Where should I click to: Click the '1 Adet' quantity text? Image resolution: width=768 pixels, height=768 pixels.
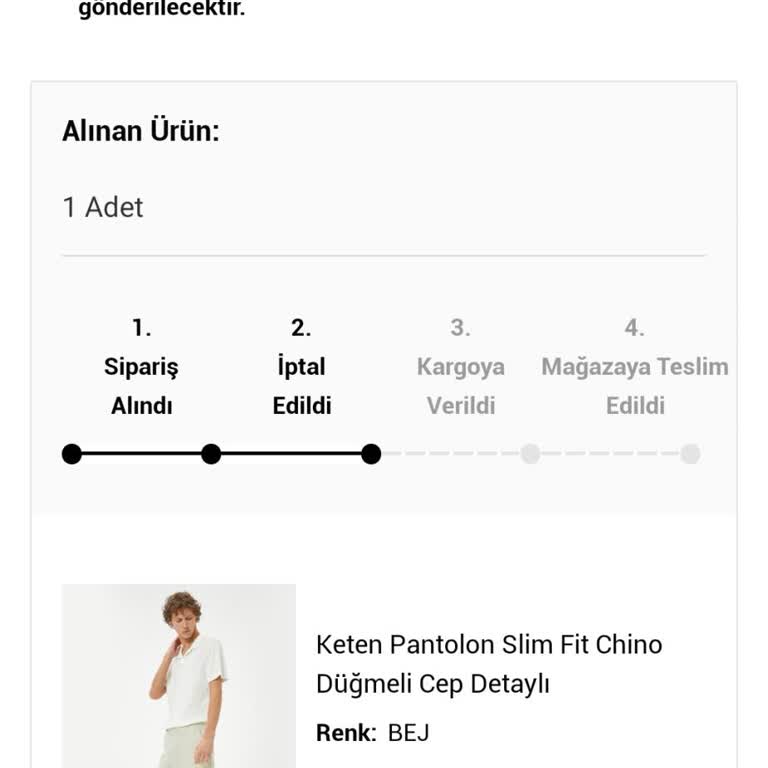click(103, 207)
